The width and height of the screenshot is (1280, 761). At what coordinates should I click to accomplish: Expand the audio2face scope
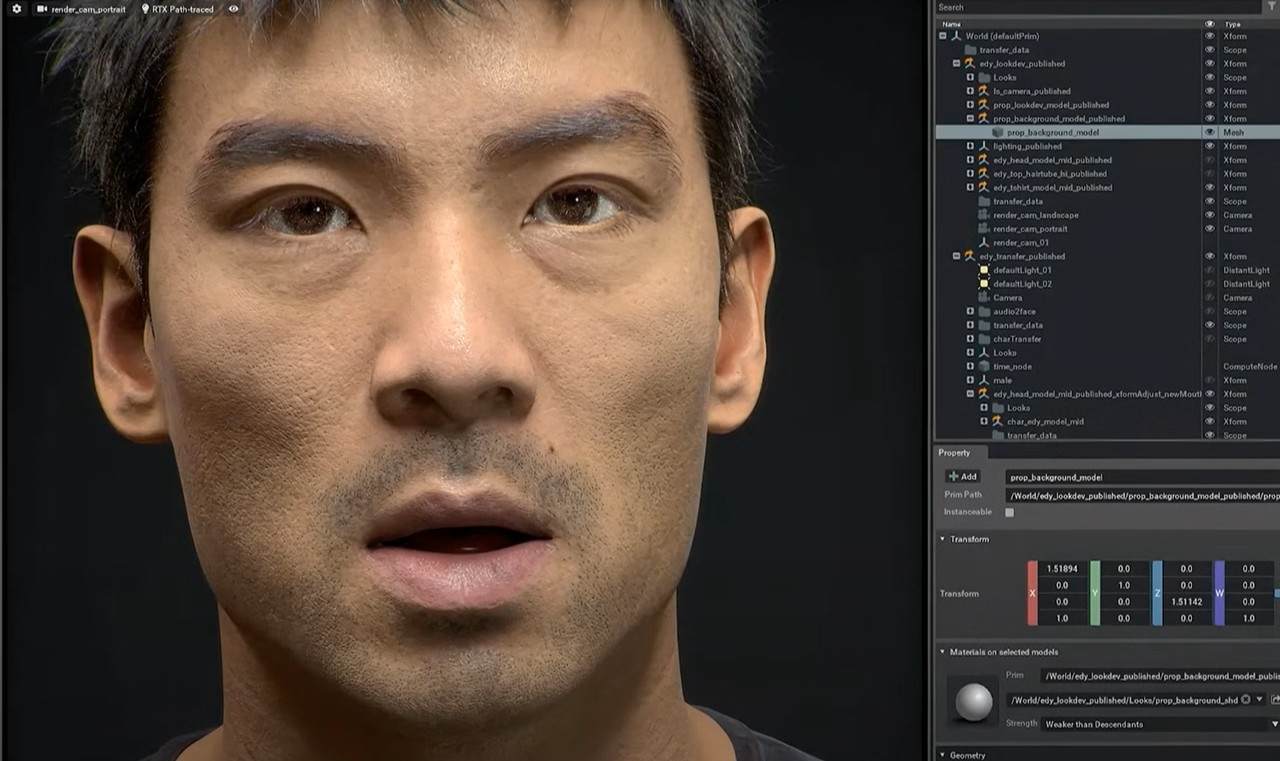pyautogui.click(x=970, y=312)
